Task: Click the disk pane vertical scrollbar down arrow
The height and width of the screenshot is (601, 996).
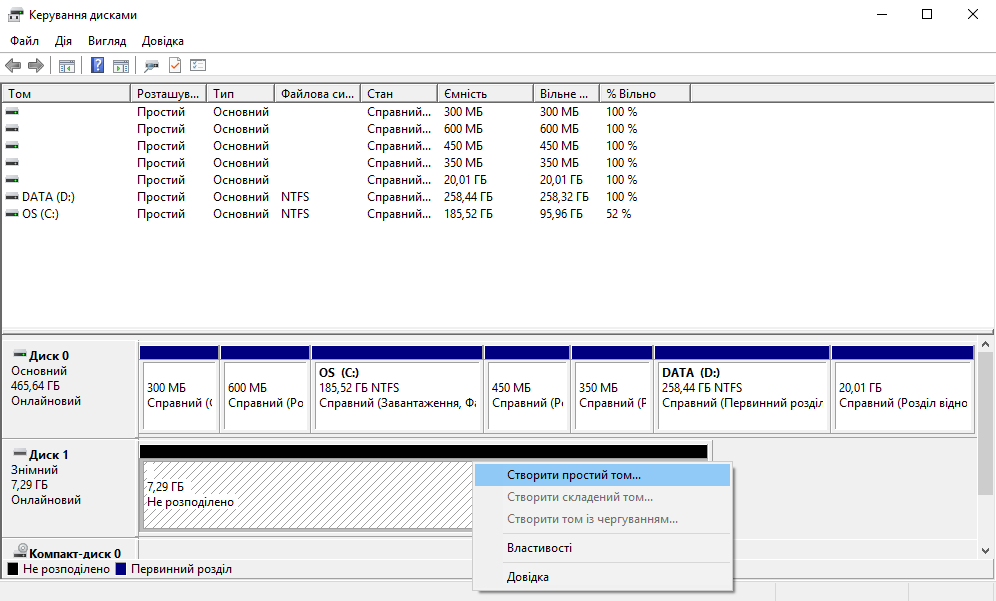Action: click(x=986, y=550)
